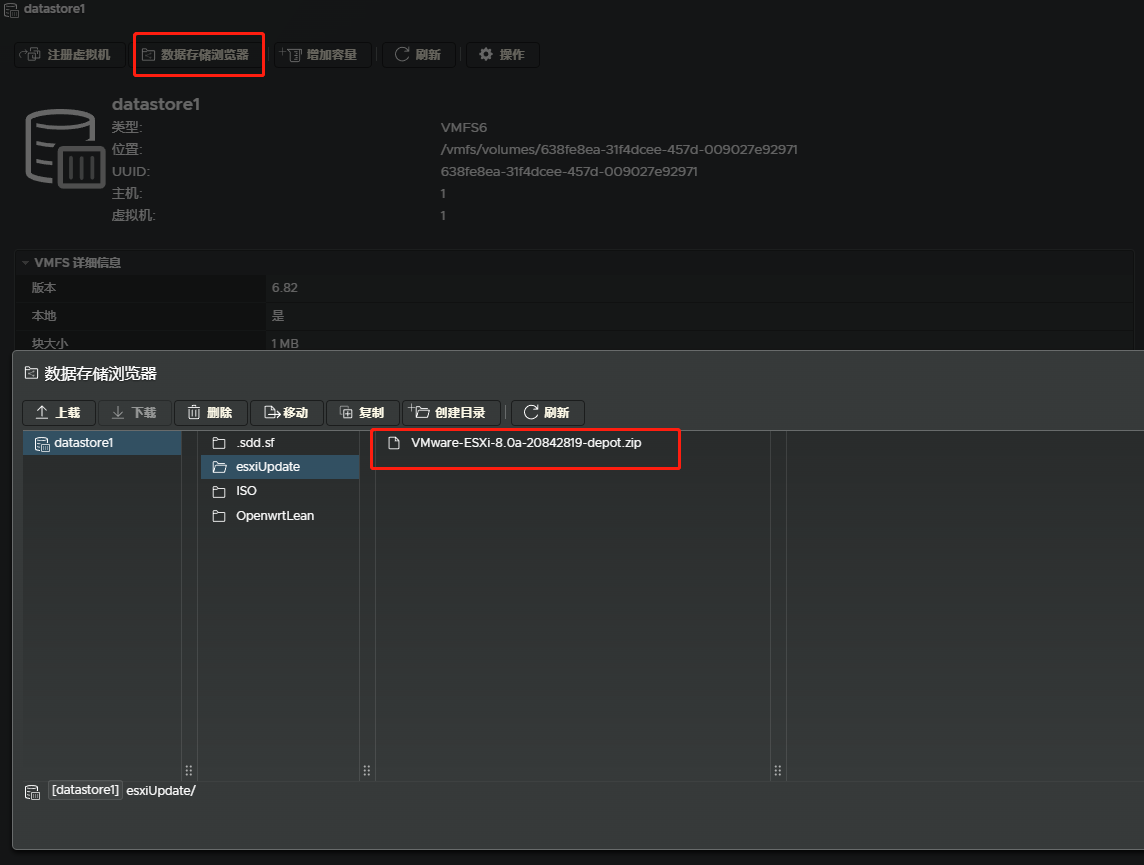This screenshot has width=1144, height=865.
Task: Refresh the datastore page with the top 刷新 button
Action: 418,55
